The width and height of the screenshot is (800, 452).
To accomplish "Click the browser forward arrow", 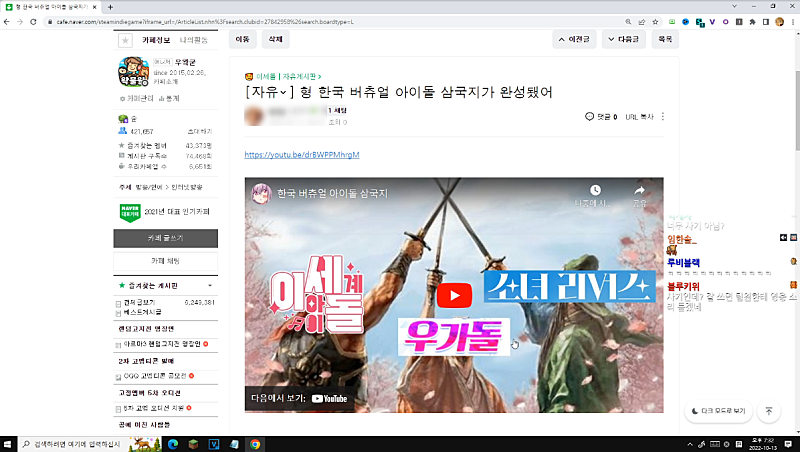I will tap(20, 22).
